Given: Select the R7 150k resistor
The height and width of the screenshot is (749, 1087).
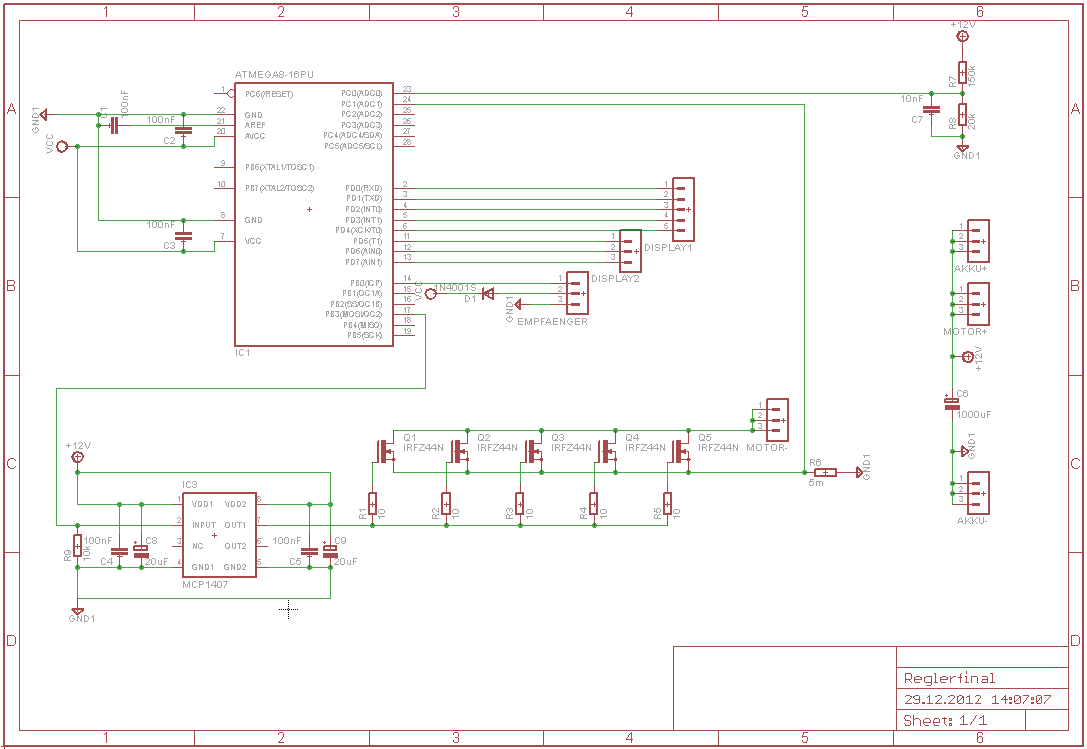Looking at the screenshot, I should coord(962,72).
